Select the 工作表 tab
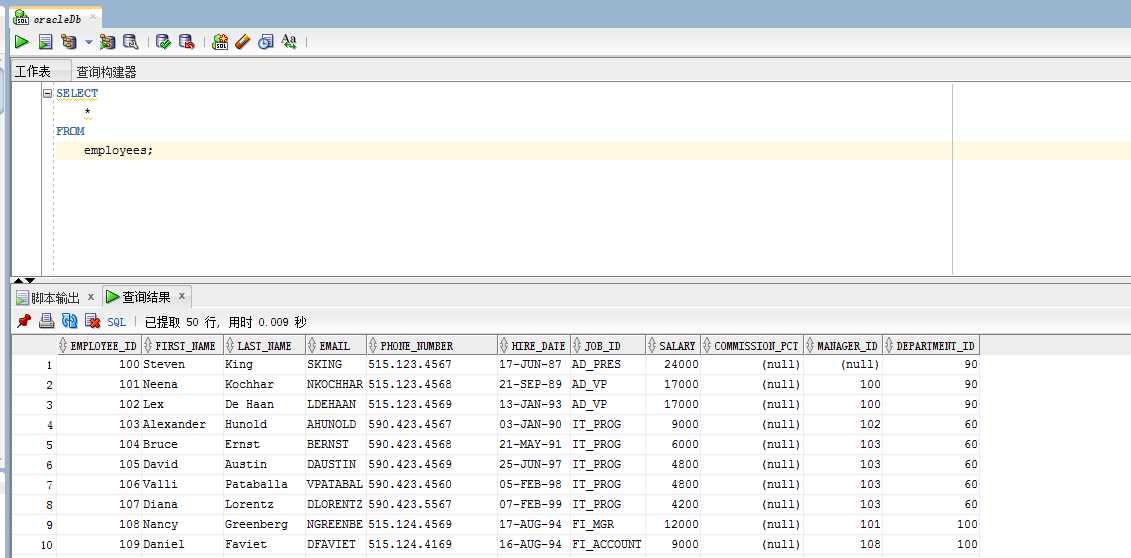This screenshot has height=558, width=1131. 33,71
